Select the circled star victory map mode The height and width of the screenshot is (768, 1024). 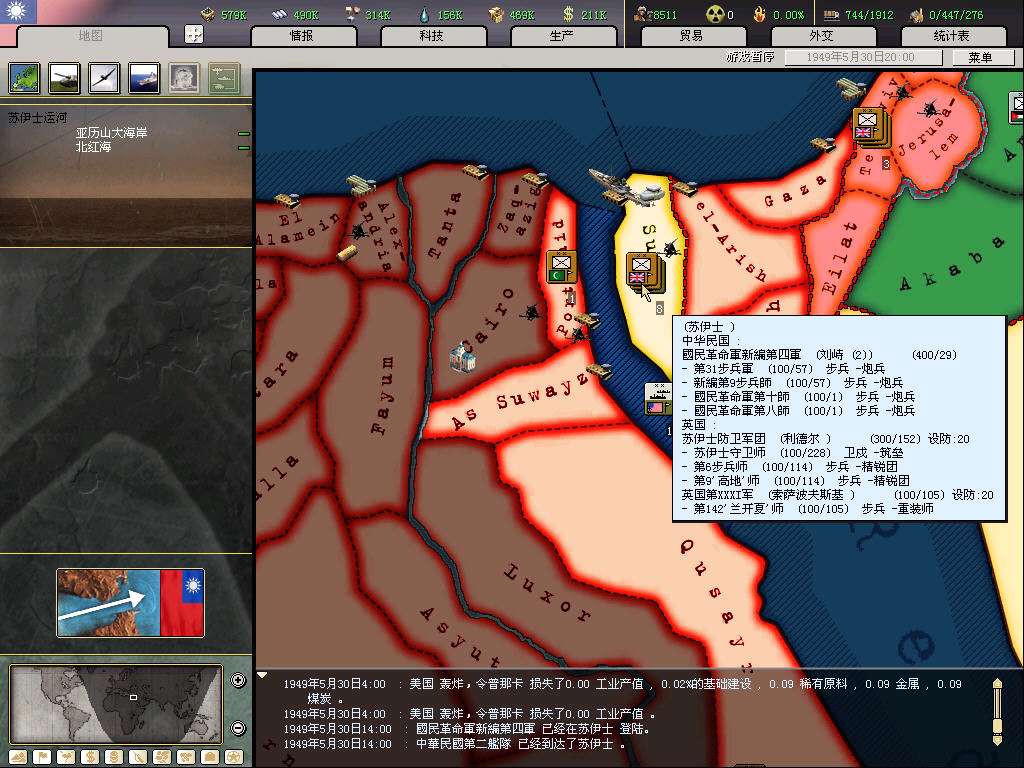pos(234,758)
